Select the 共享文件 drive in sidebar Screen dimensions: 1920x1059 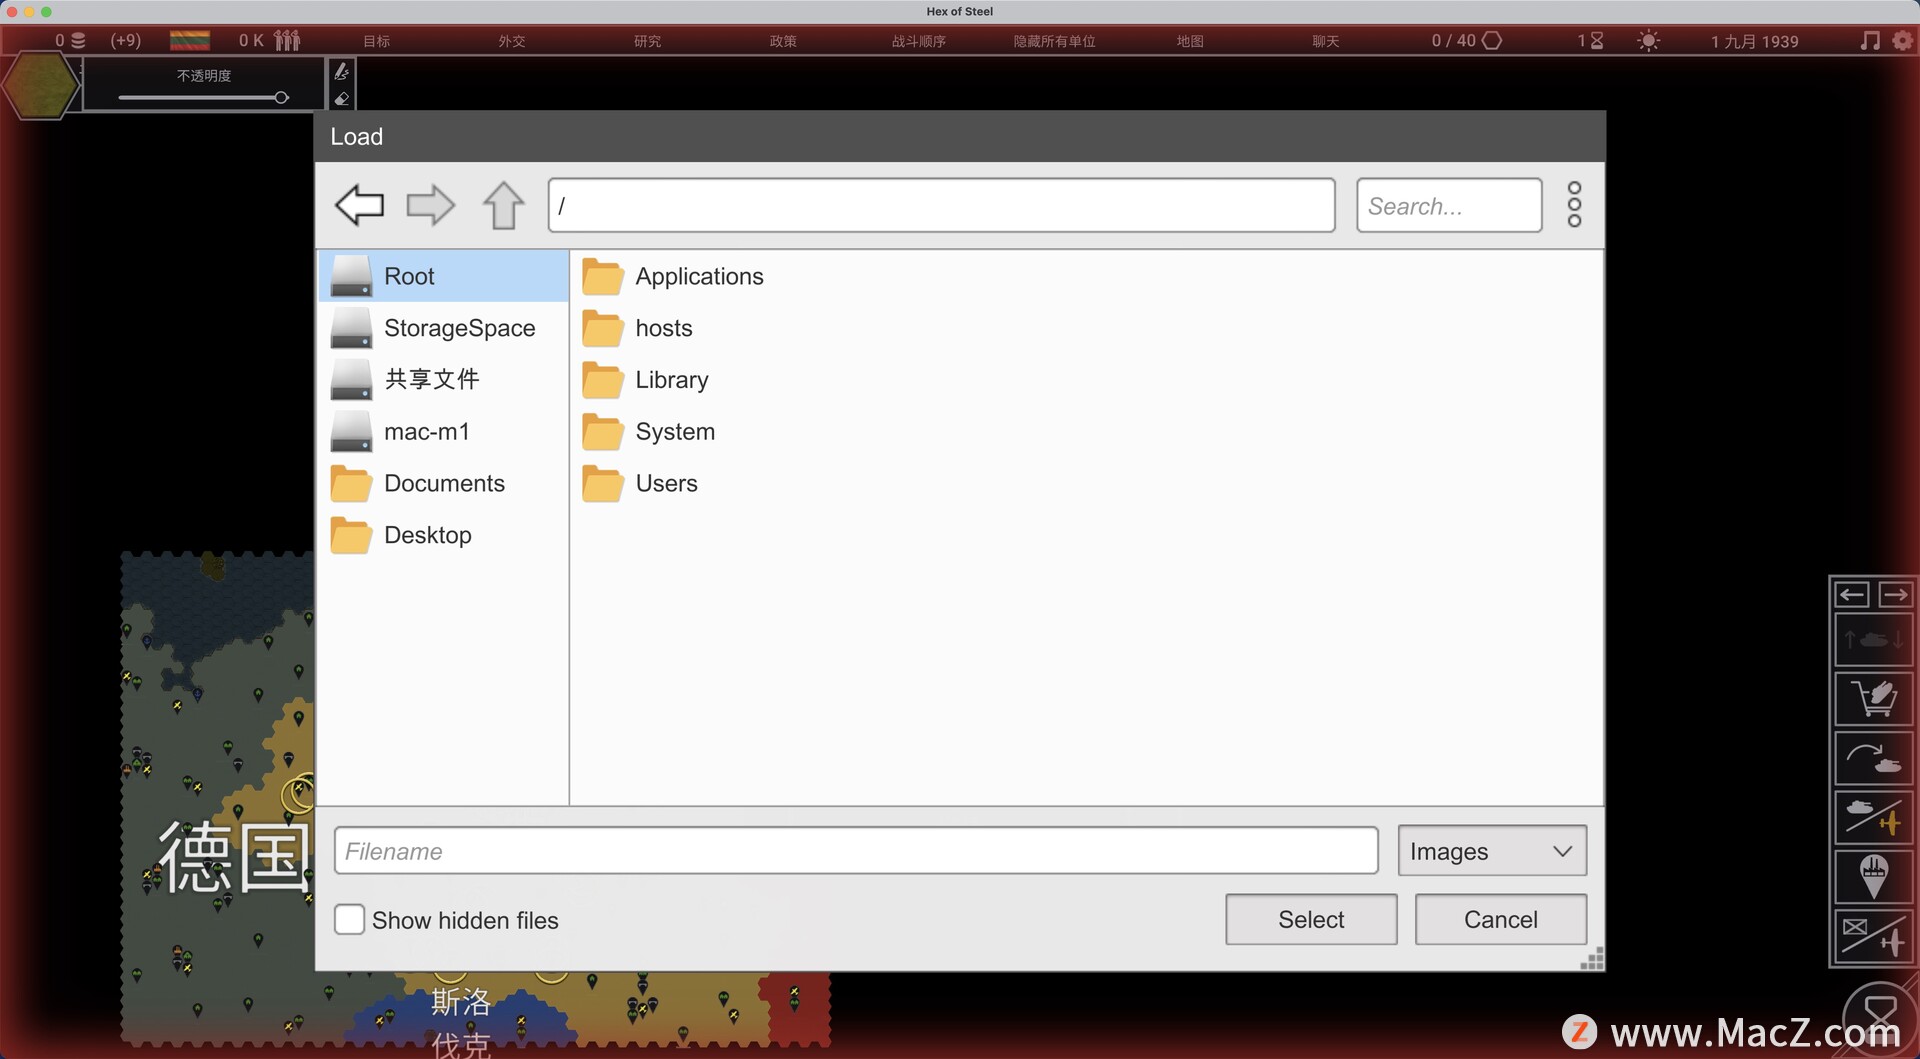pyautogui.click(x=443, y=379)
